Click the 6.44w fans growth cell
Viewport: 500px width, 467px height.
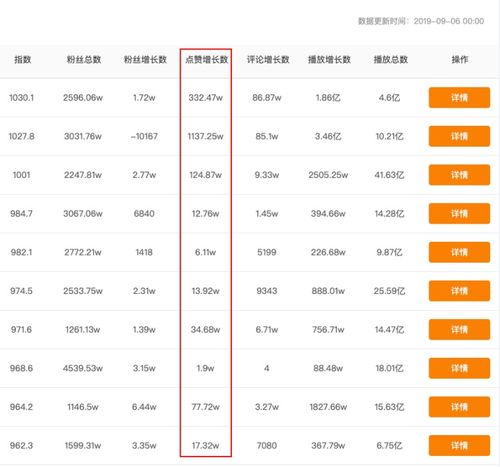[x=144, y=407]
